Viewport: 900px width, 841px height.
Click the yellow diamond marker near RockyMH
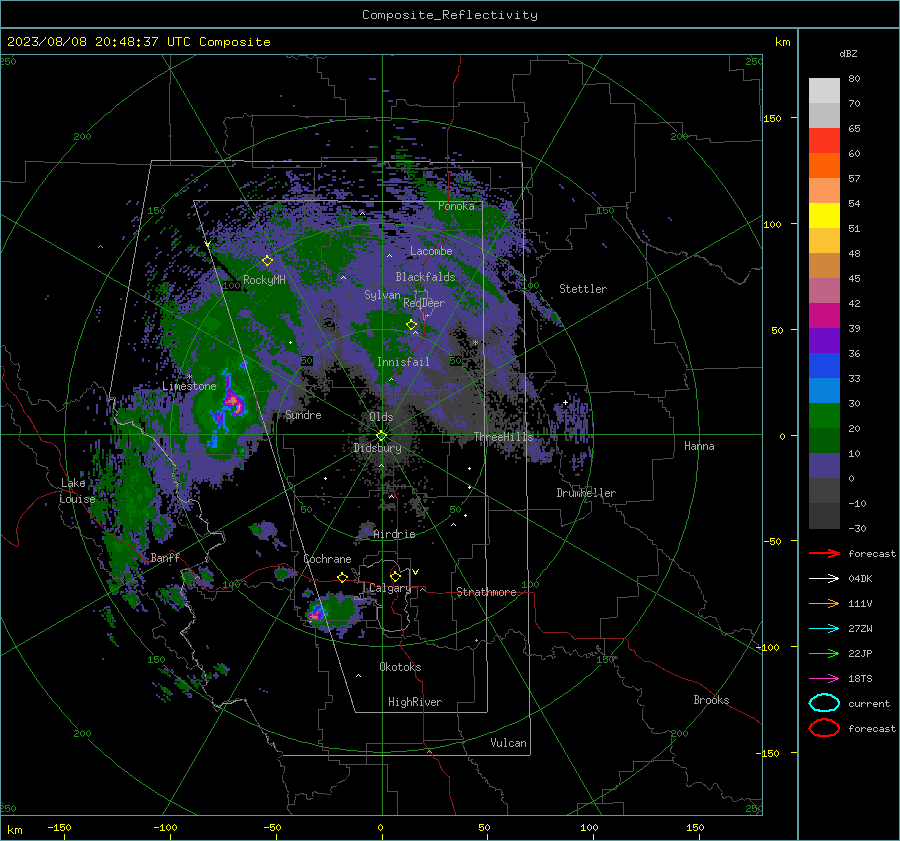[x=267, y=261]
